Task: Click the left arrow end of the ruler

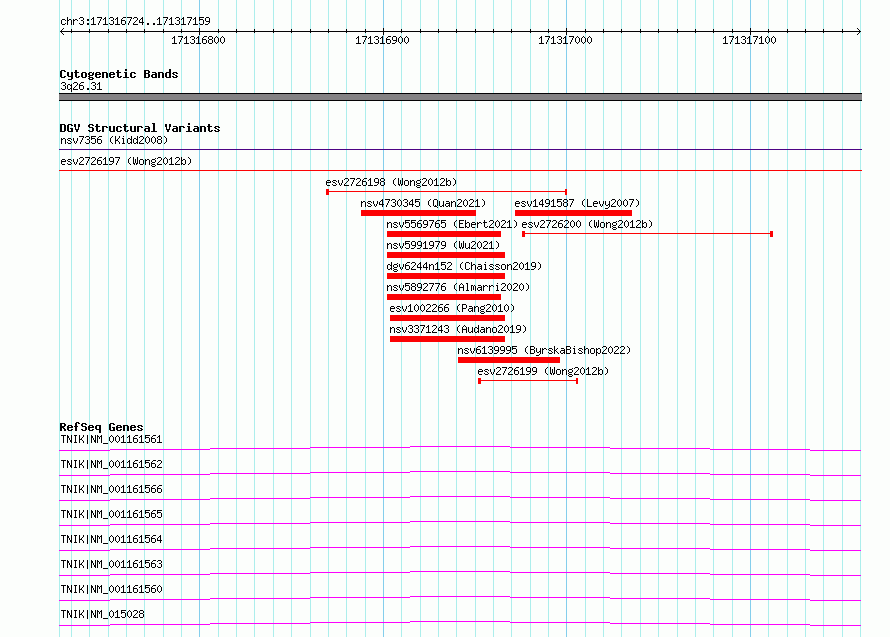Action: click(x=62, y=31)
